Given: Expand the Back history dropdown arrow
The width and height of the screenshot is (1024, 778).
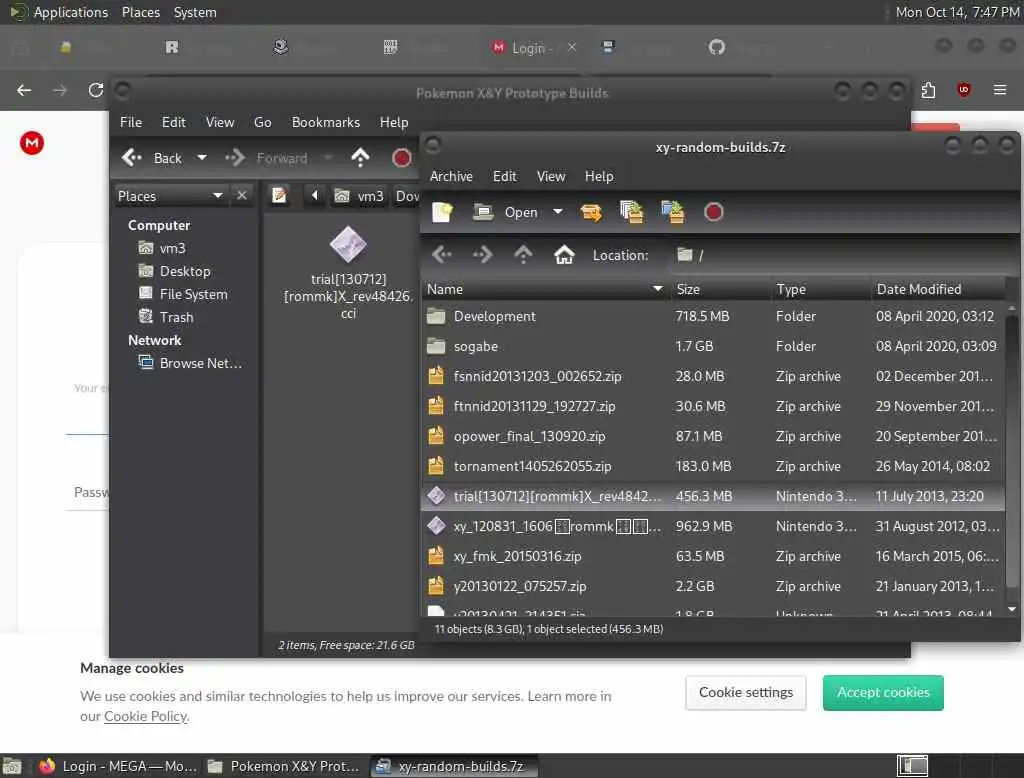Looking at the screenshot, I should coord(202,157).
